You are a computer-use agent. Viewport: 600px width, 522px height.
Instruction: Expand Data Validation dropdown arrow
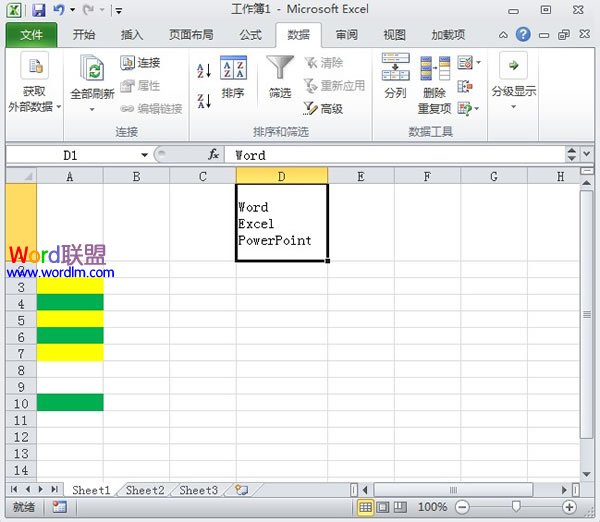pyautogui.click(x=478, y=62)
